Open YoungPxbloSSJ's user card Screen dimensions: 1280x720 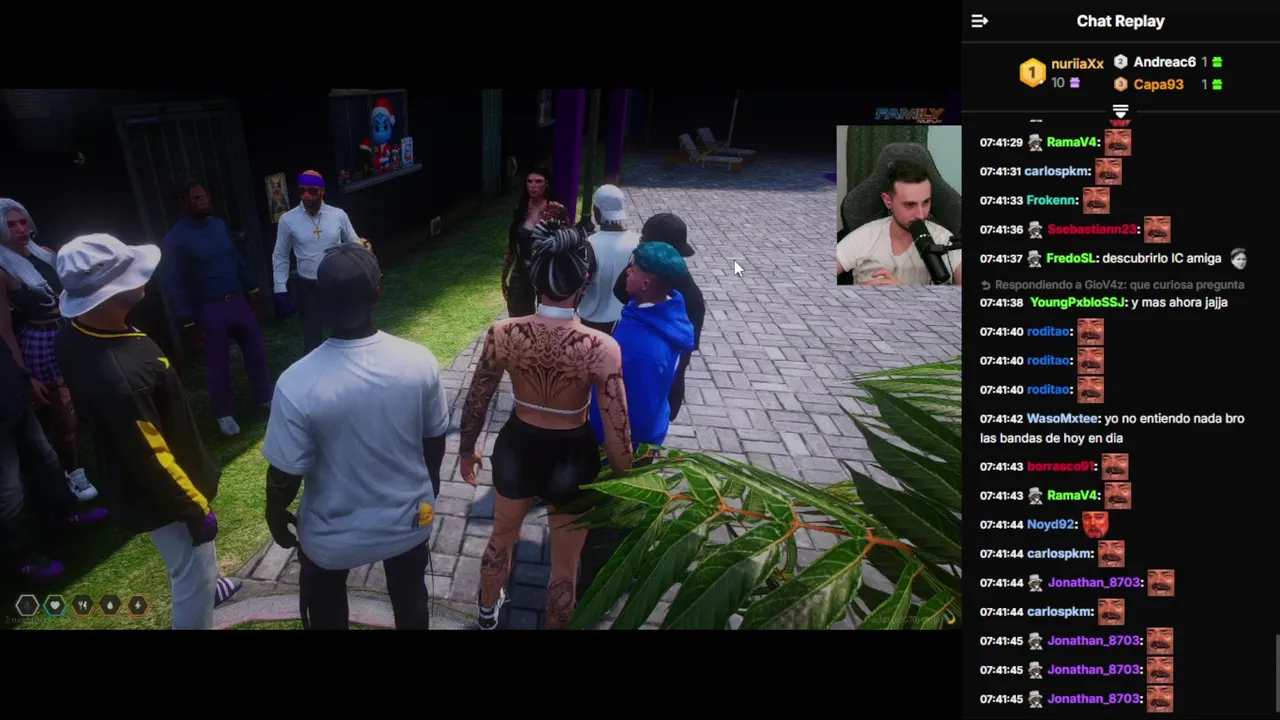coord(1078,302)
